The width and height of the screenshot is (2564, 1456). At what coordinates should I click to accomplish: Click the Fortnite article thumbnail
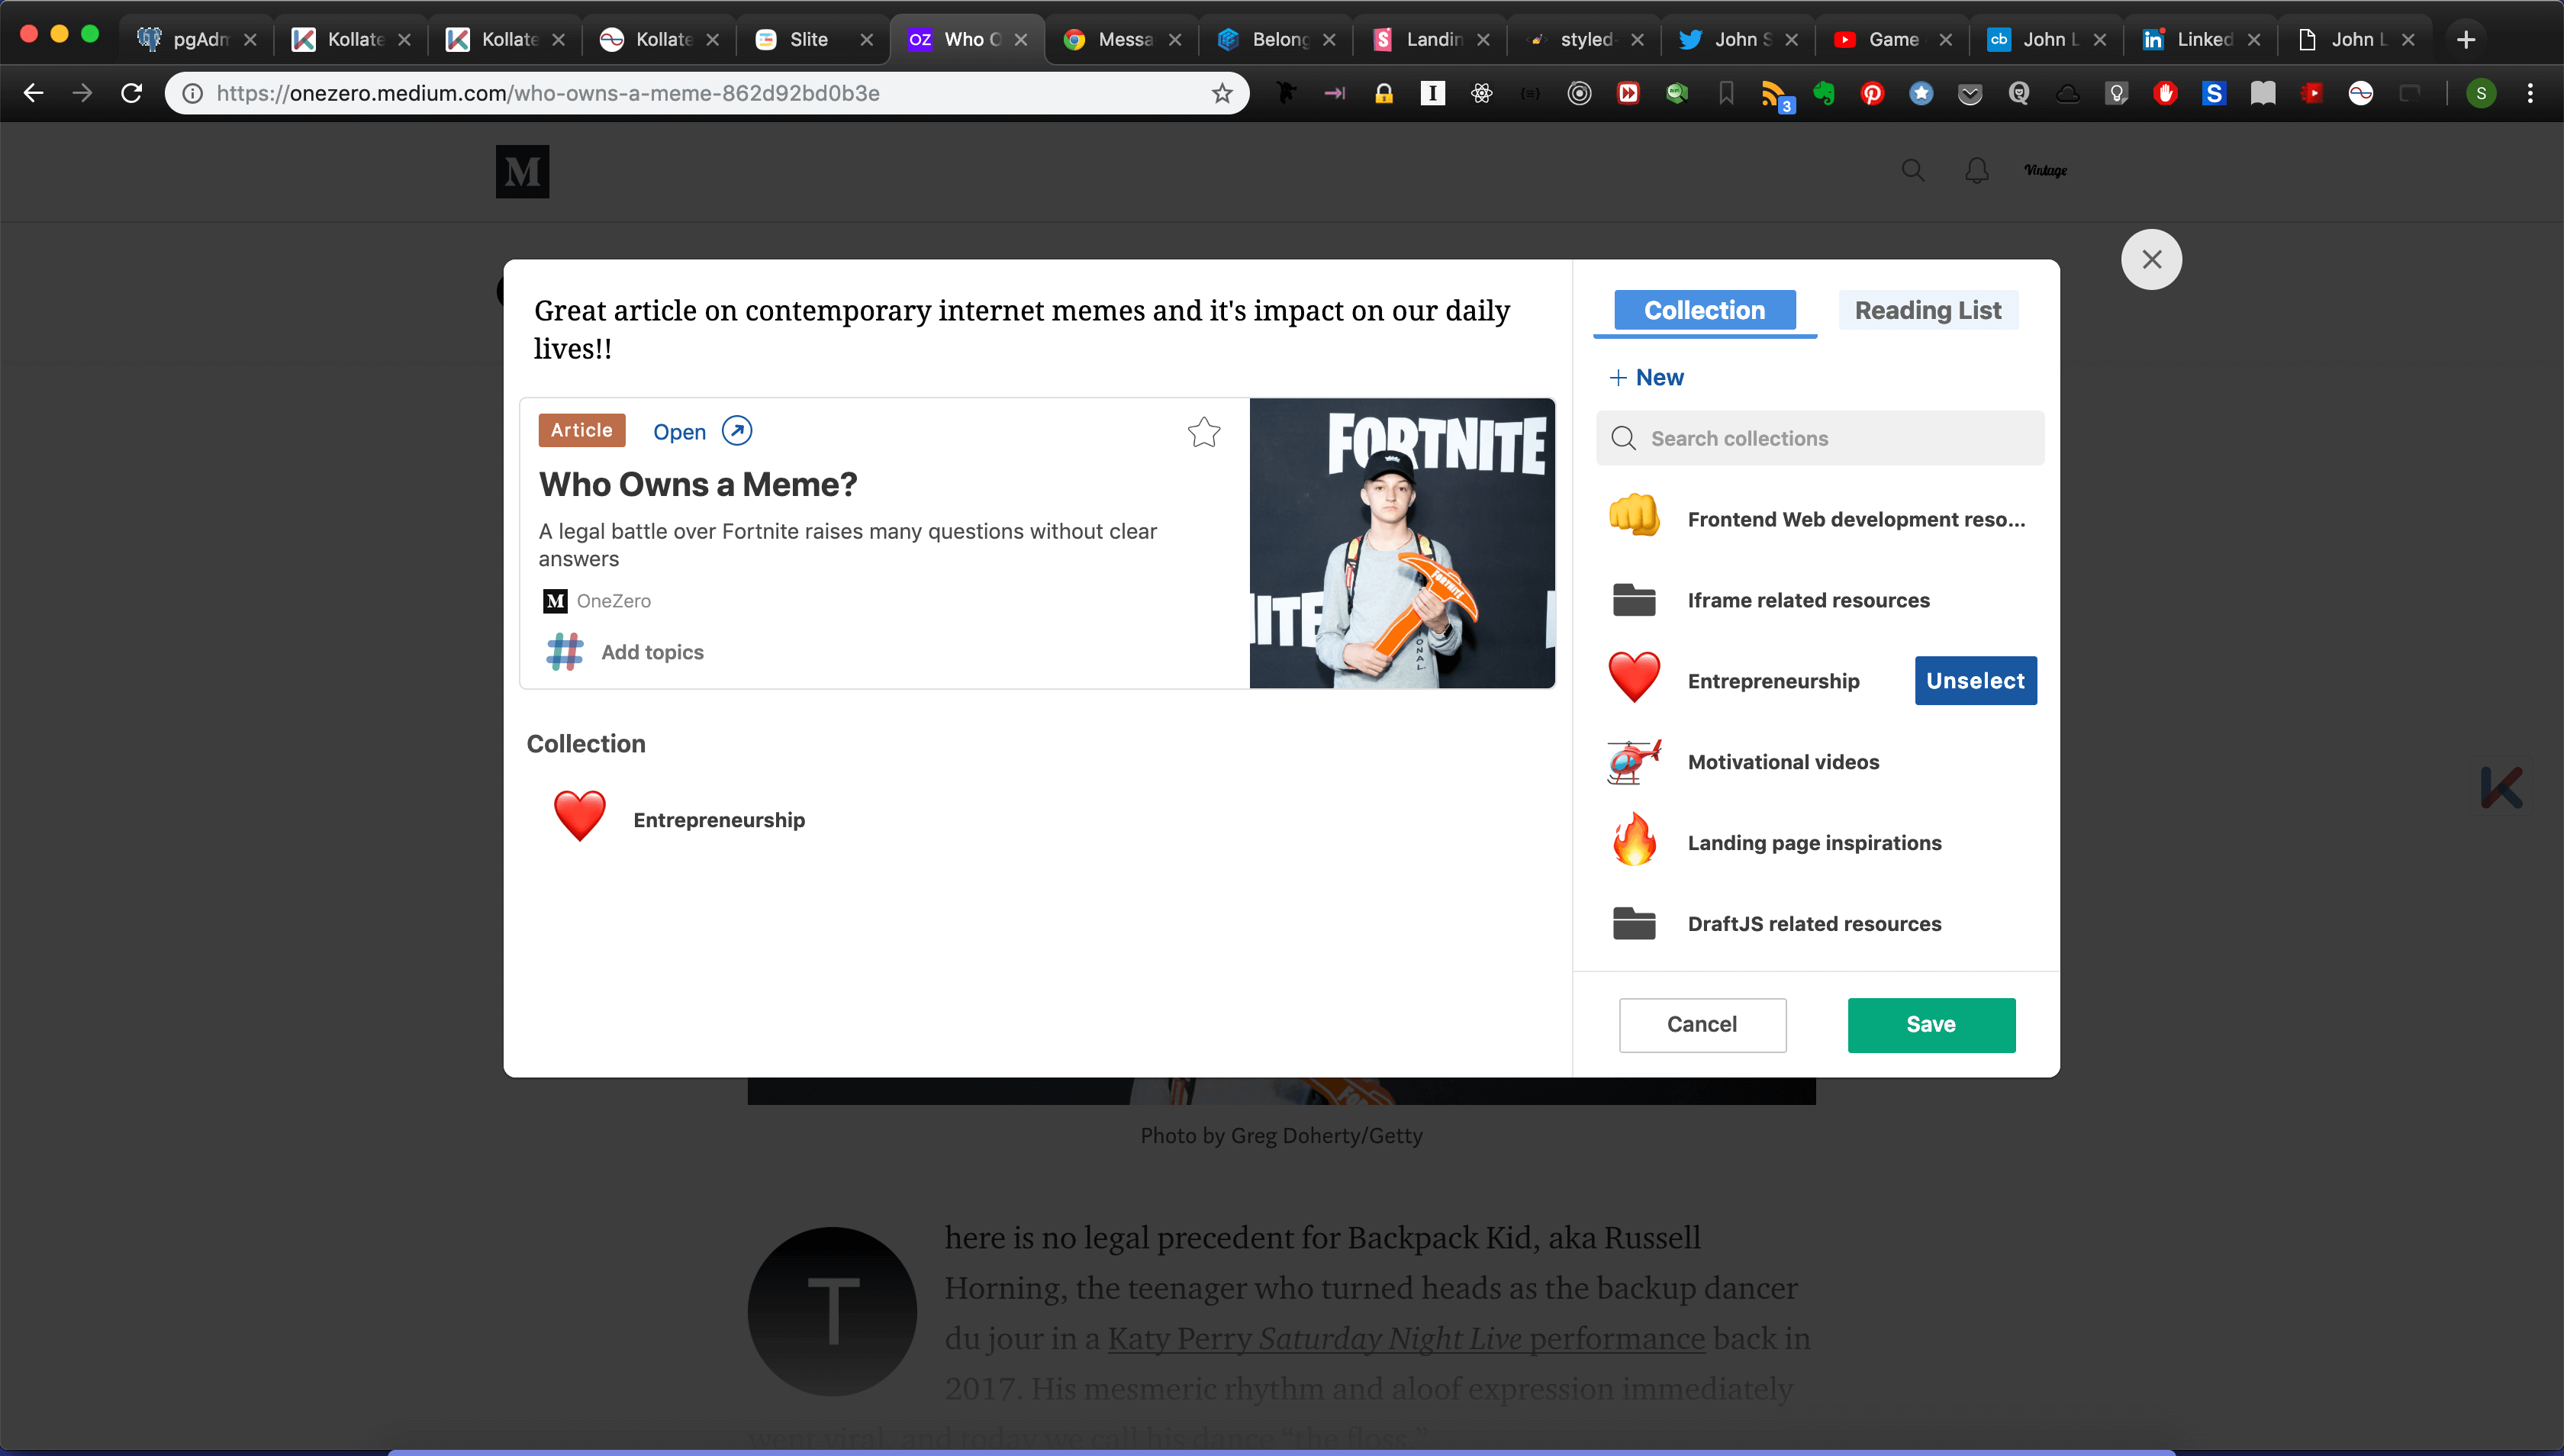pos(1402,543)
